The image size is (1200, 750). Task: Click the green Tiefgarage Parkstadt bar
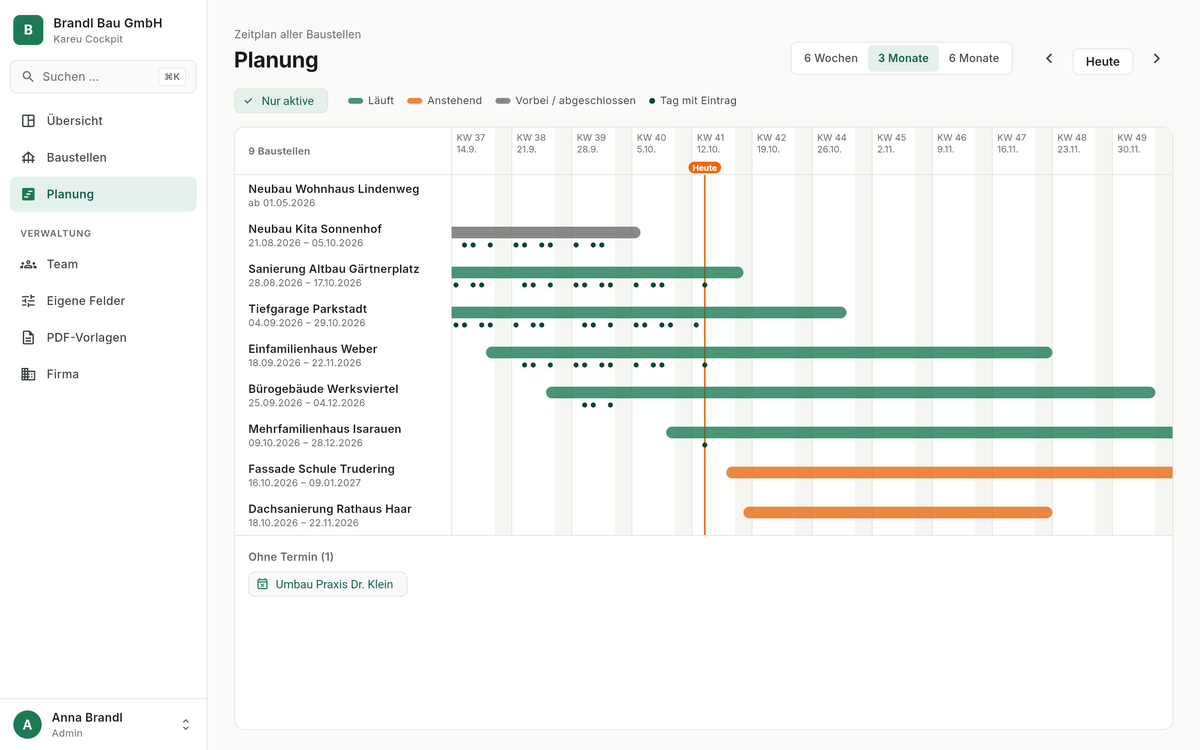click(649, 312)
